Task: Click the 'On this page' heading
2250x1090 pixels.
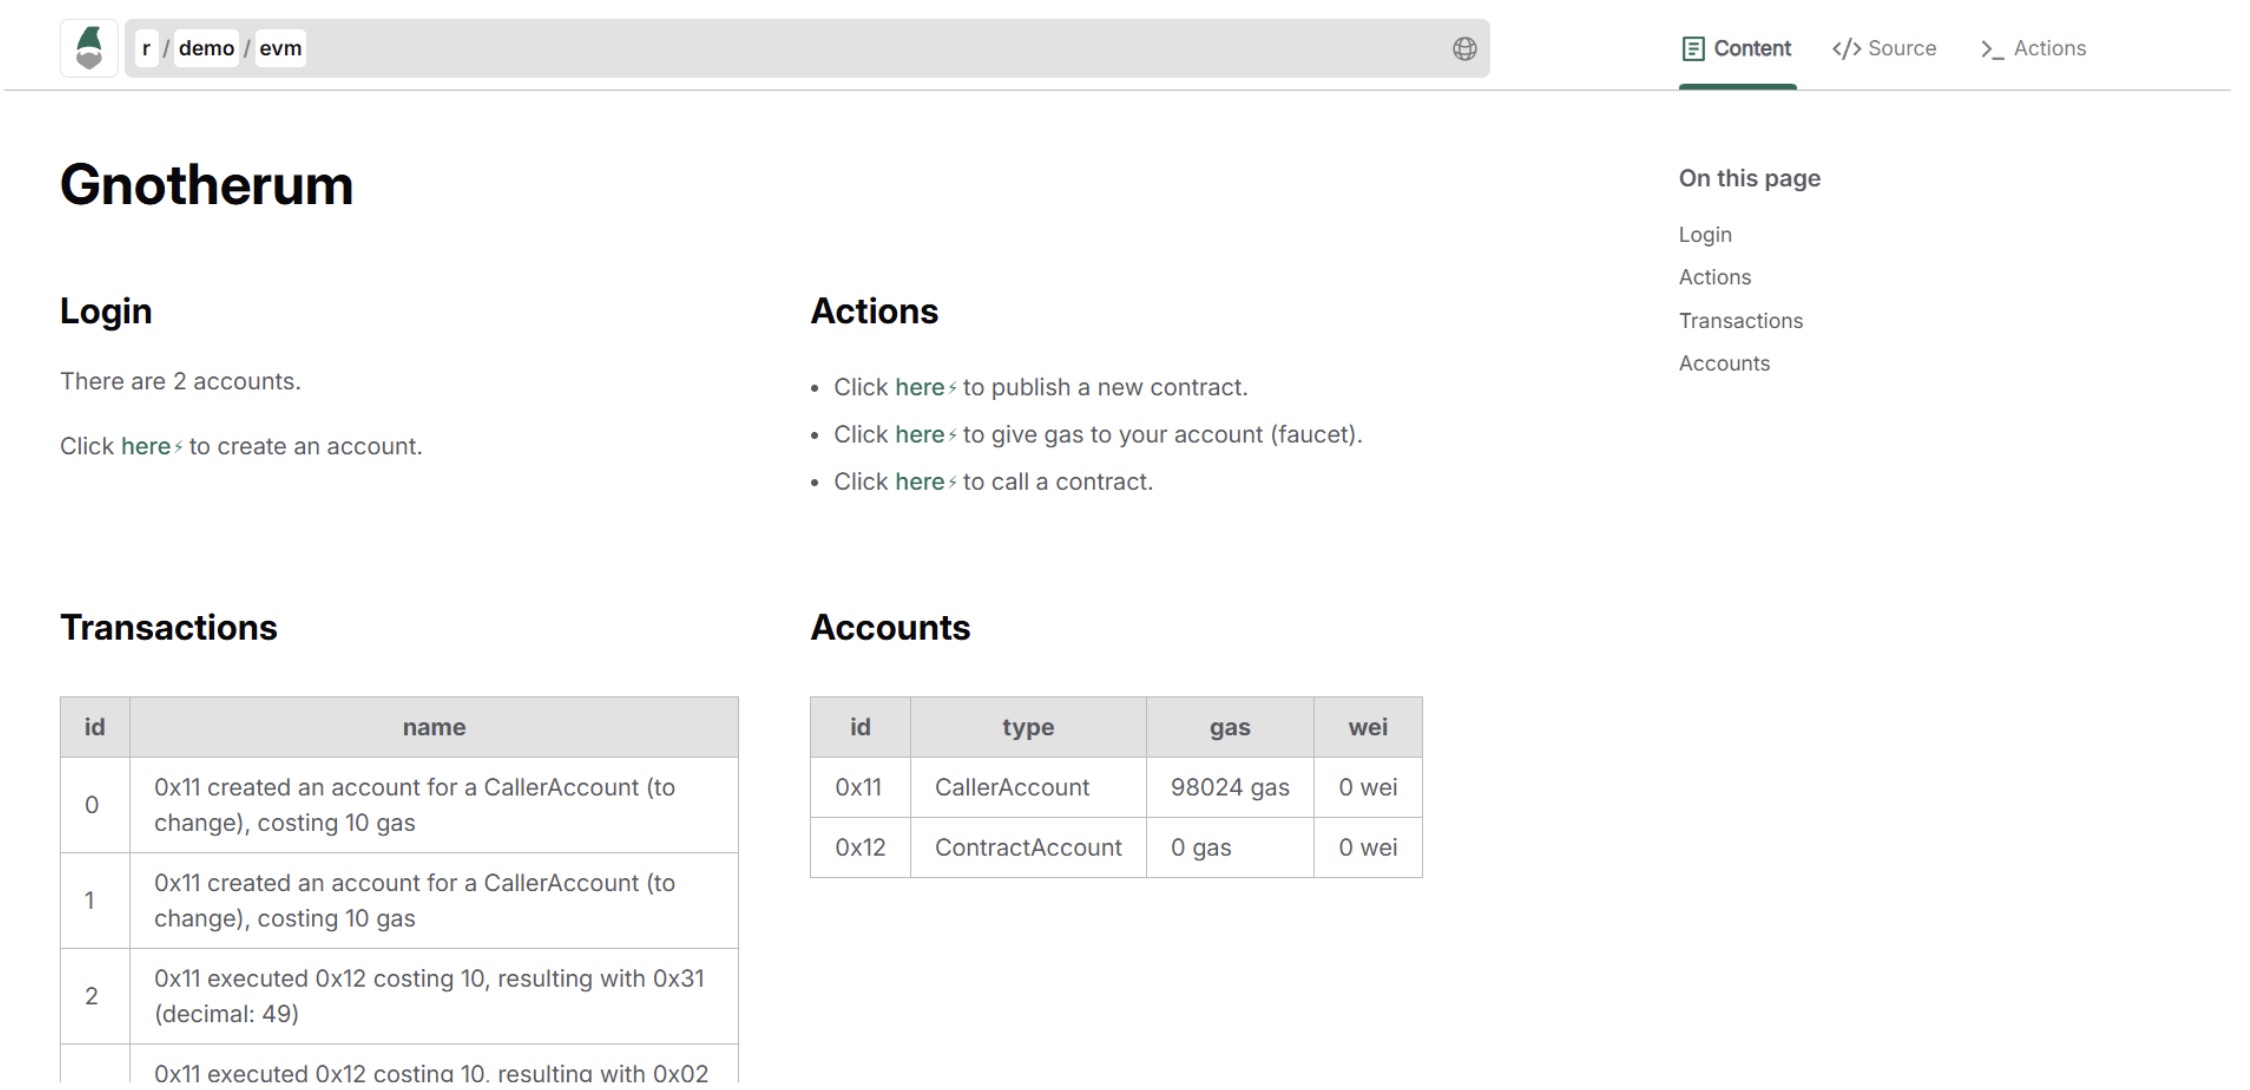Action: click(1749, 178)
